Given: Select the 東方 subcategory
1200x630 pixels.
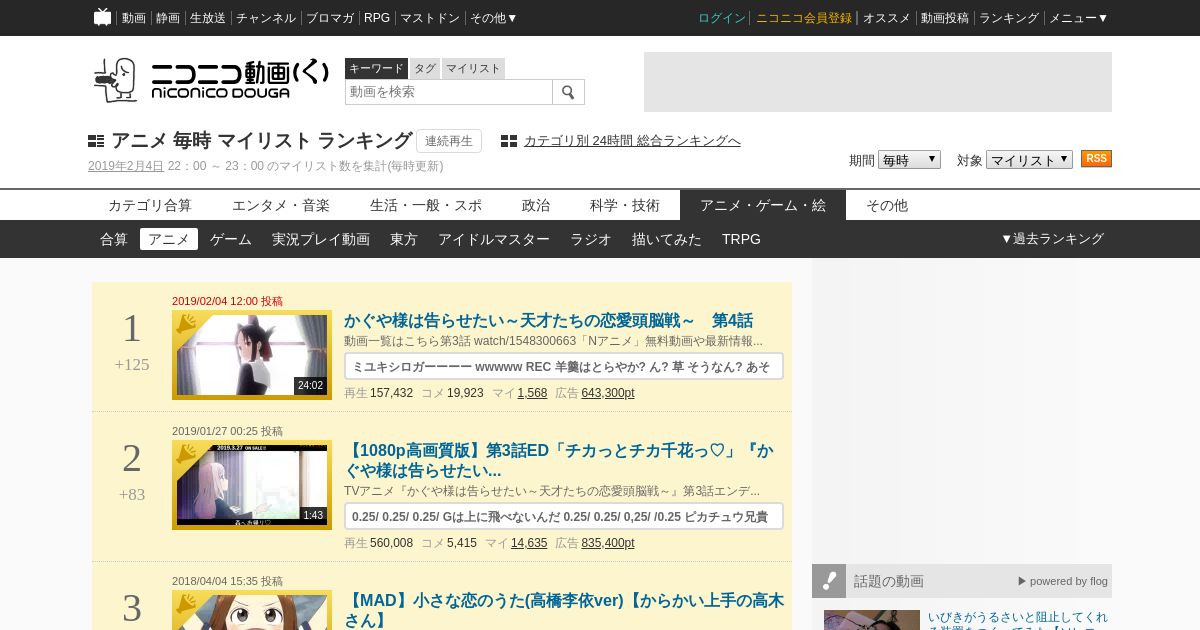Looking at the screenshot, I should tap(404, 239).
